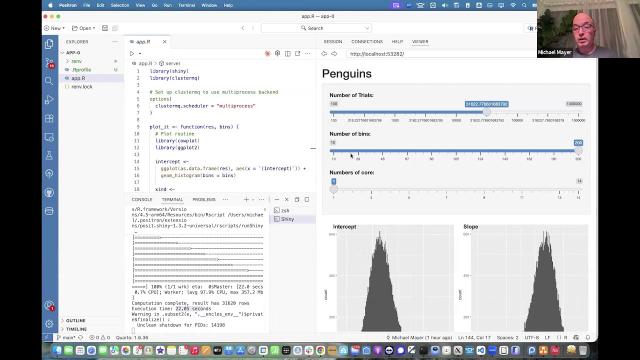
Task: Click the viewer forward arrow
Action: (x=334, y=54)
